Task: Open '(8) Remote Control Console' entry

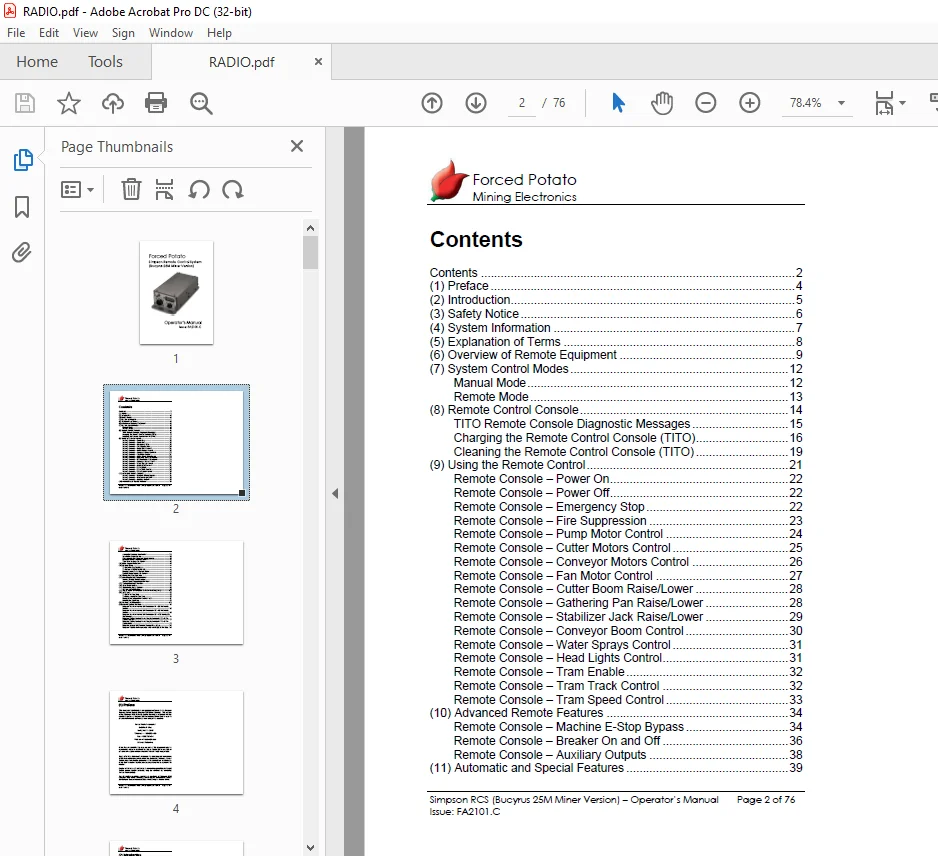Action: [616, 410]
